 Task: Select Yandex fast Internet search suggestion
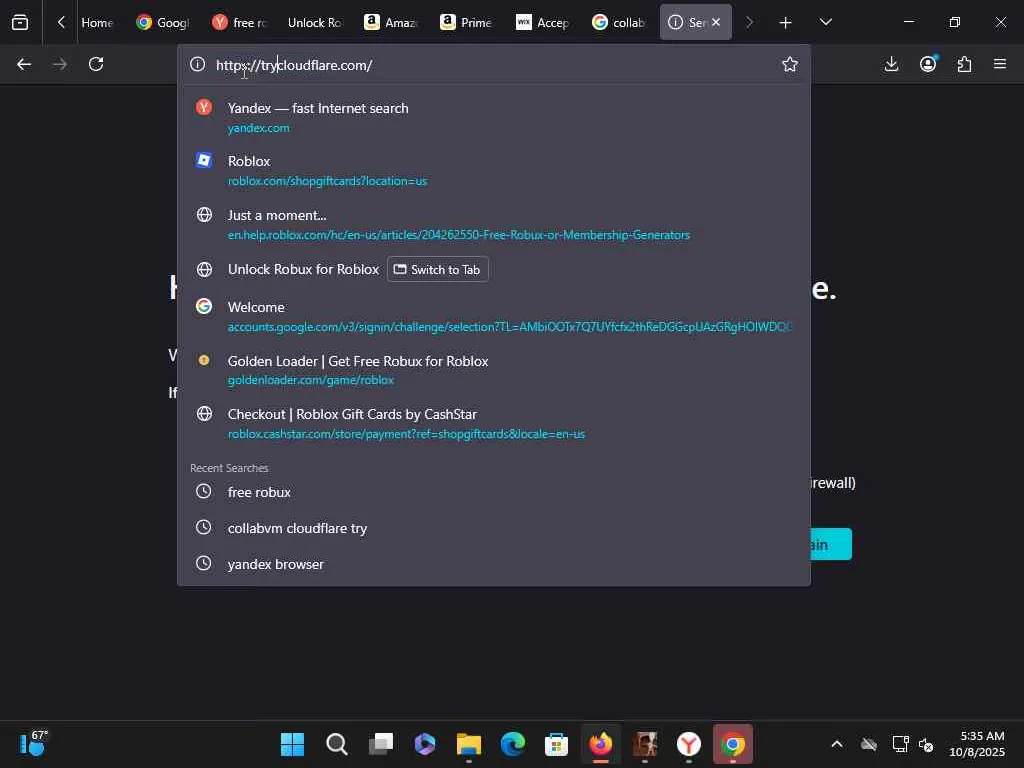pyautogui.click(x=494, y=118)
